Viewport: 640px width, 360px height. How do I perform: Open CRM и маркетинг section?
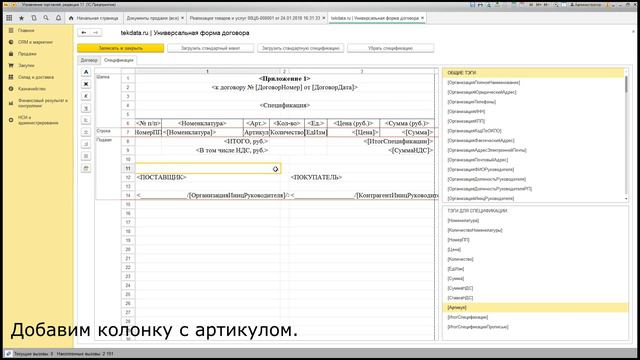click(35, 42)
